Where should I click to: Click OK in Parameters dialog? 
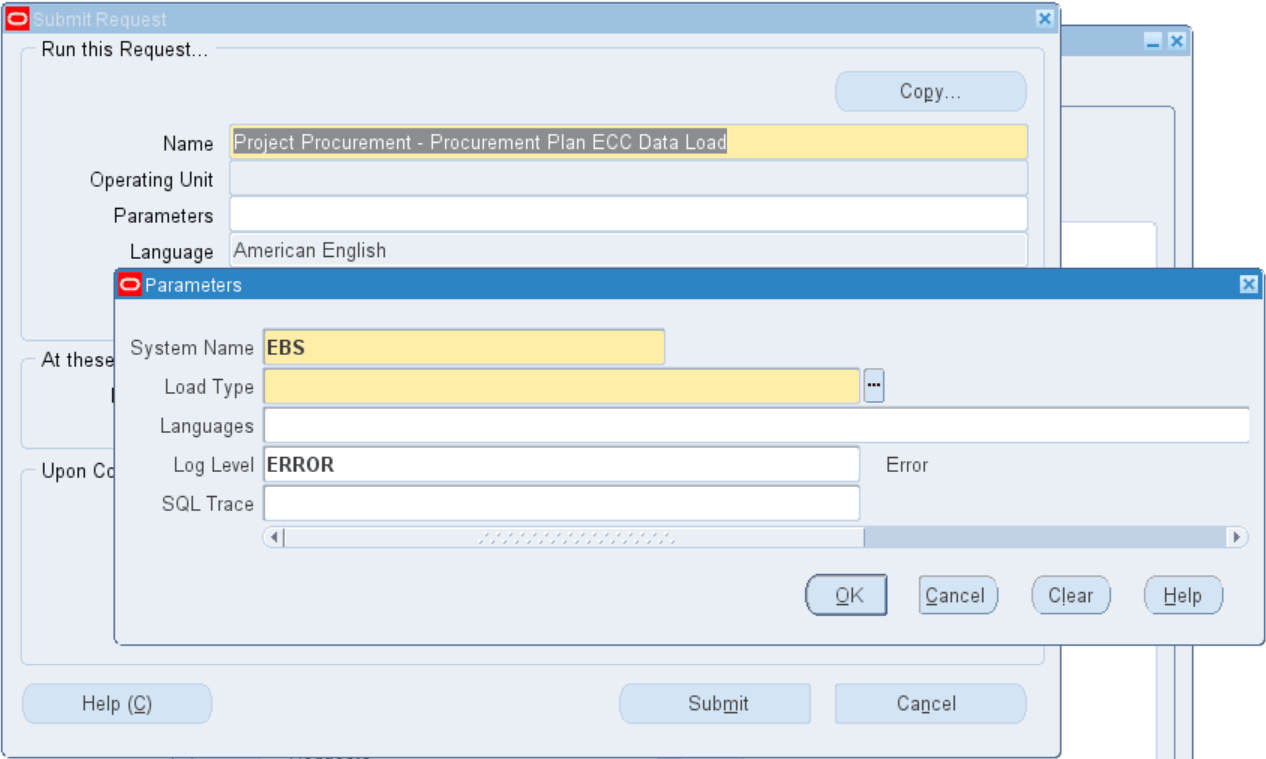coord(846,596)
